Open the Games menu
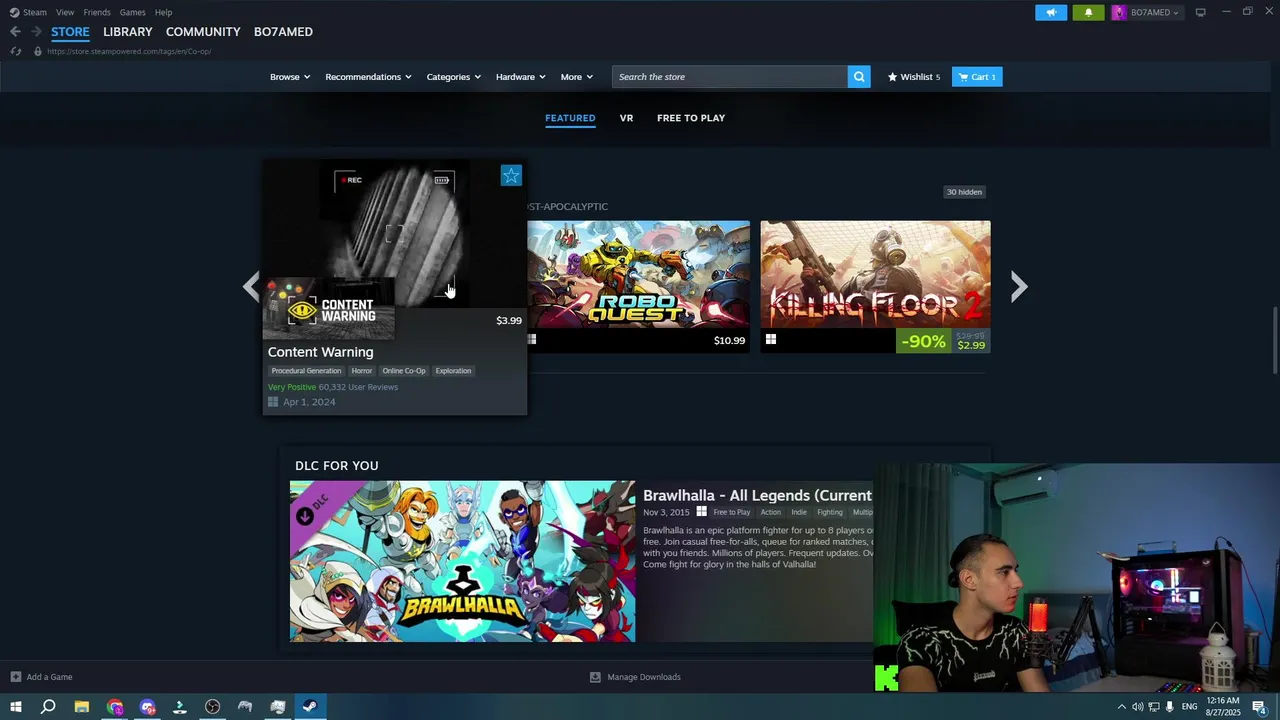 point(133,12)
